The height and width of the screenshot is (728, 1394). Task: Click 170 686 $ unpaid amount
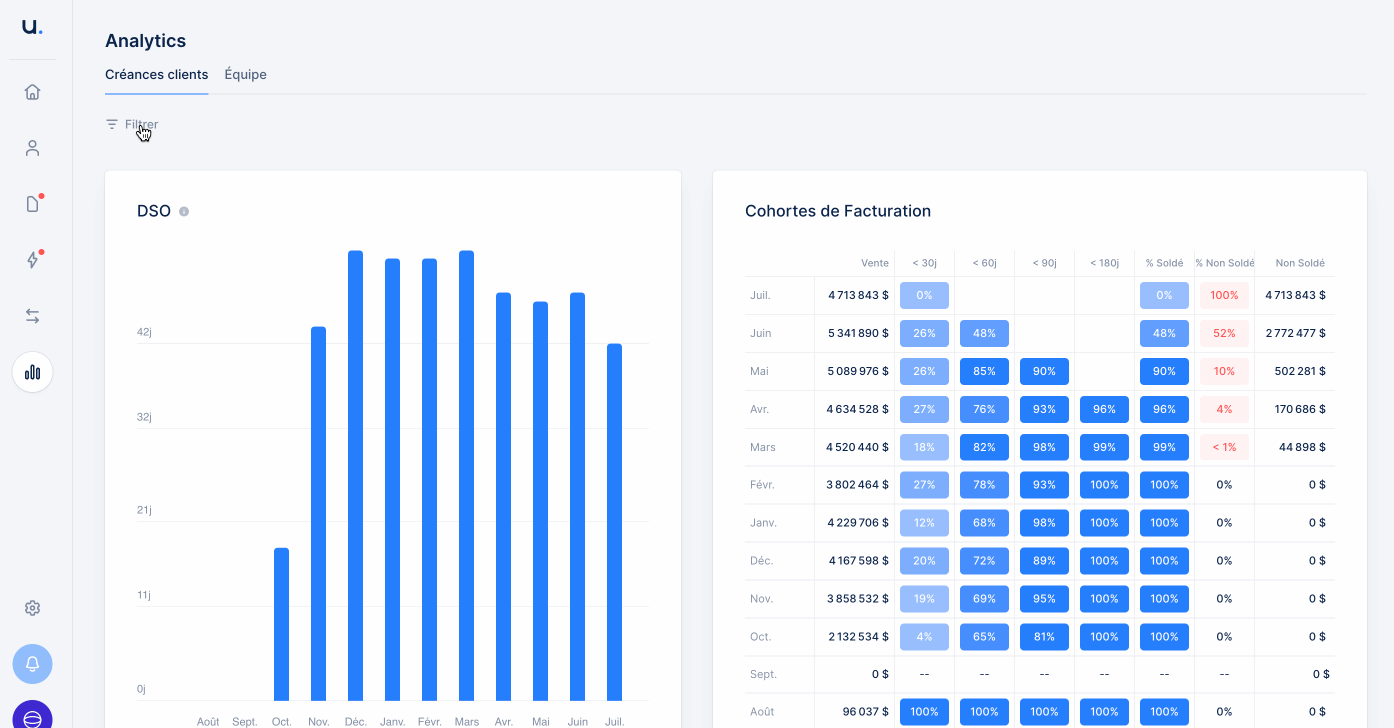point(1302,409)
